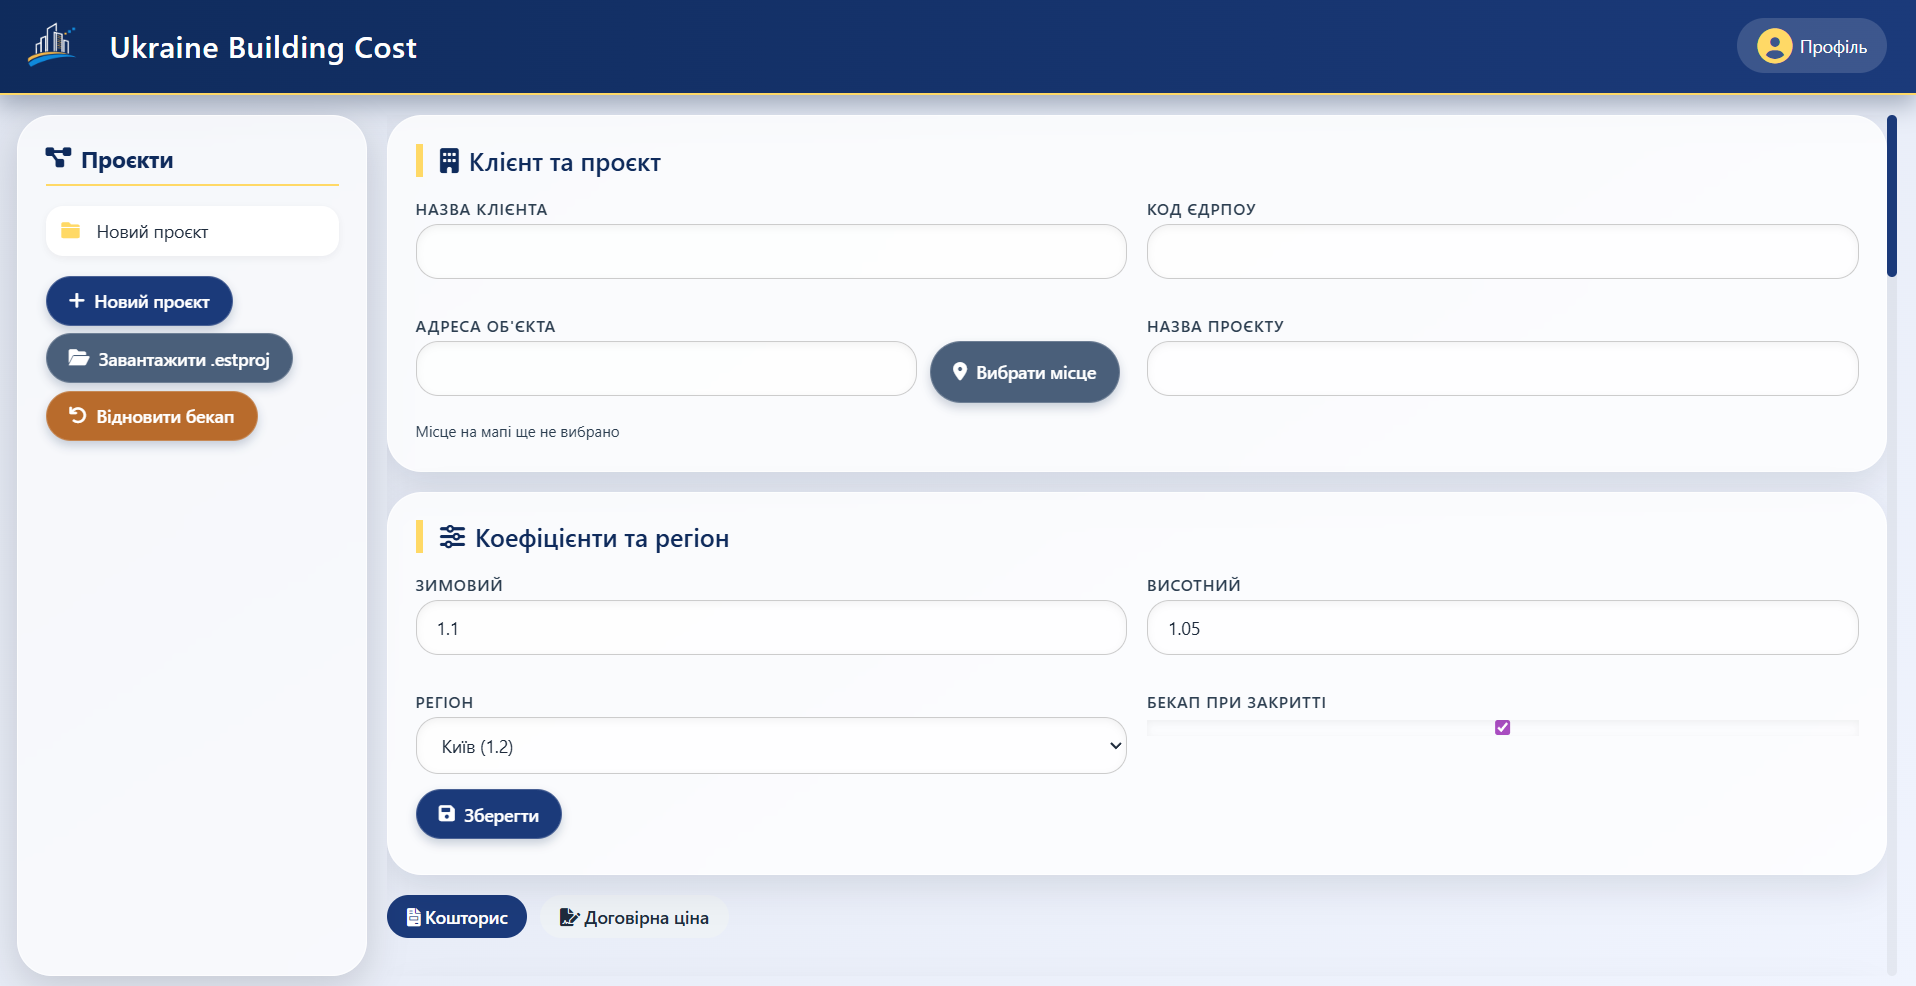Switch to the Договірна ціна tab
Image resolution: width=1916 pixels, height=986 pixels.
tap(634, 917)
